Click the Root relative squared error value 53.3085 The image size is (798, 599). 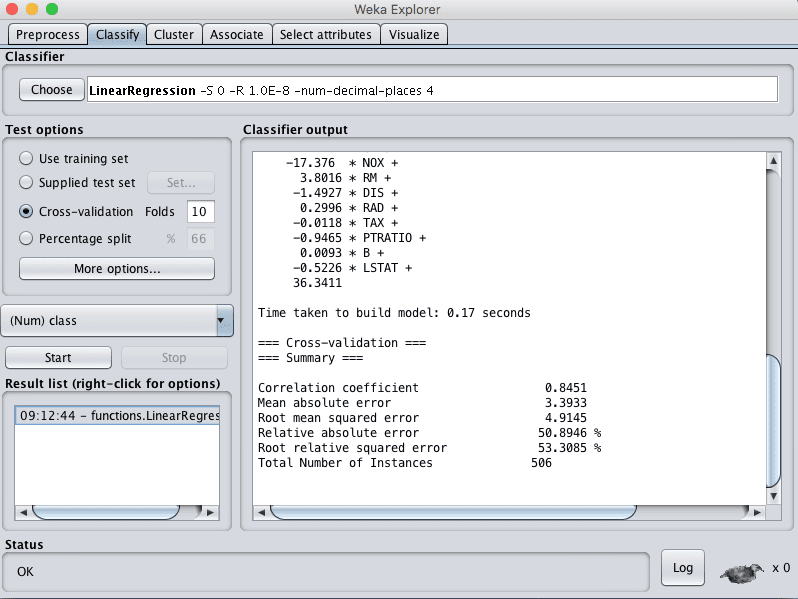click(562, 448)
